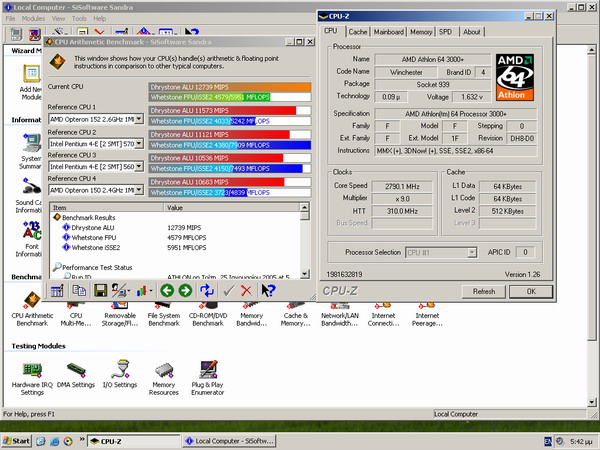Open Memory Resources module
Viewport: 600px width, 450px height.
[164, 378]
